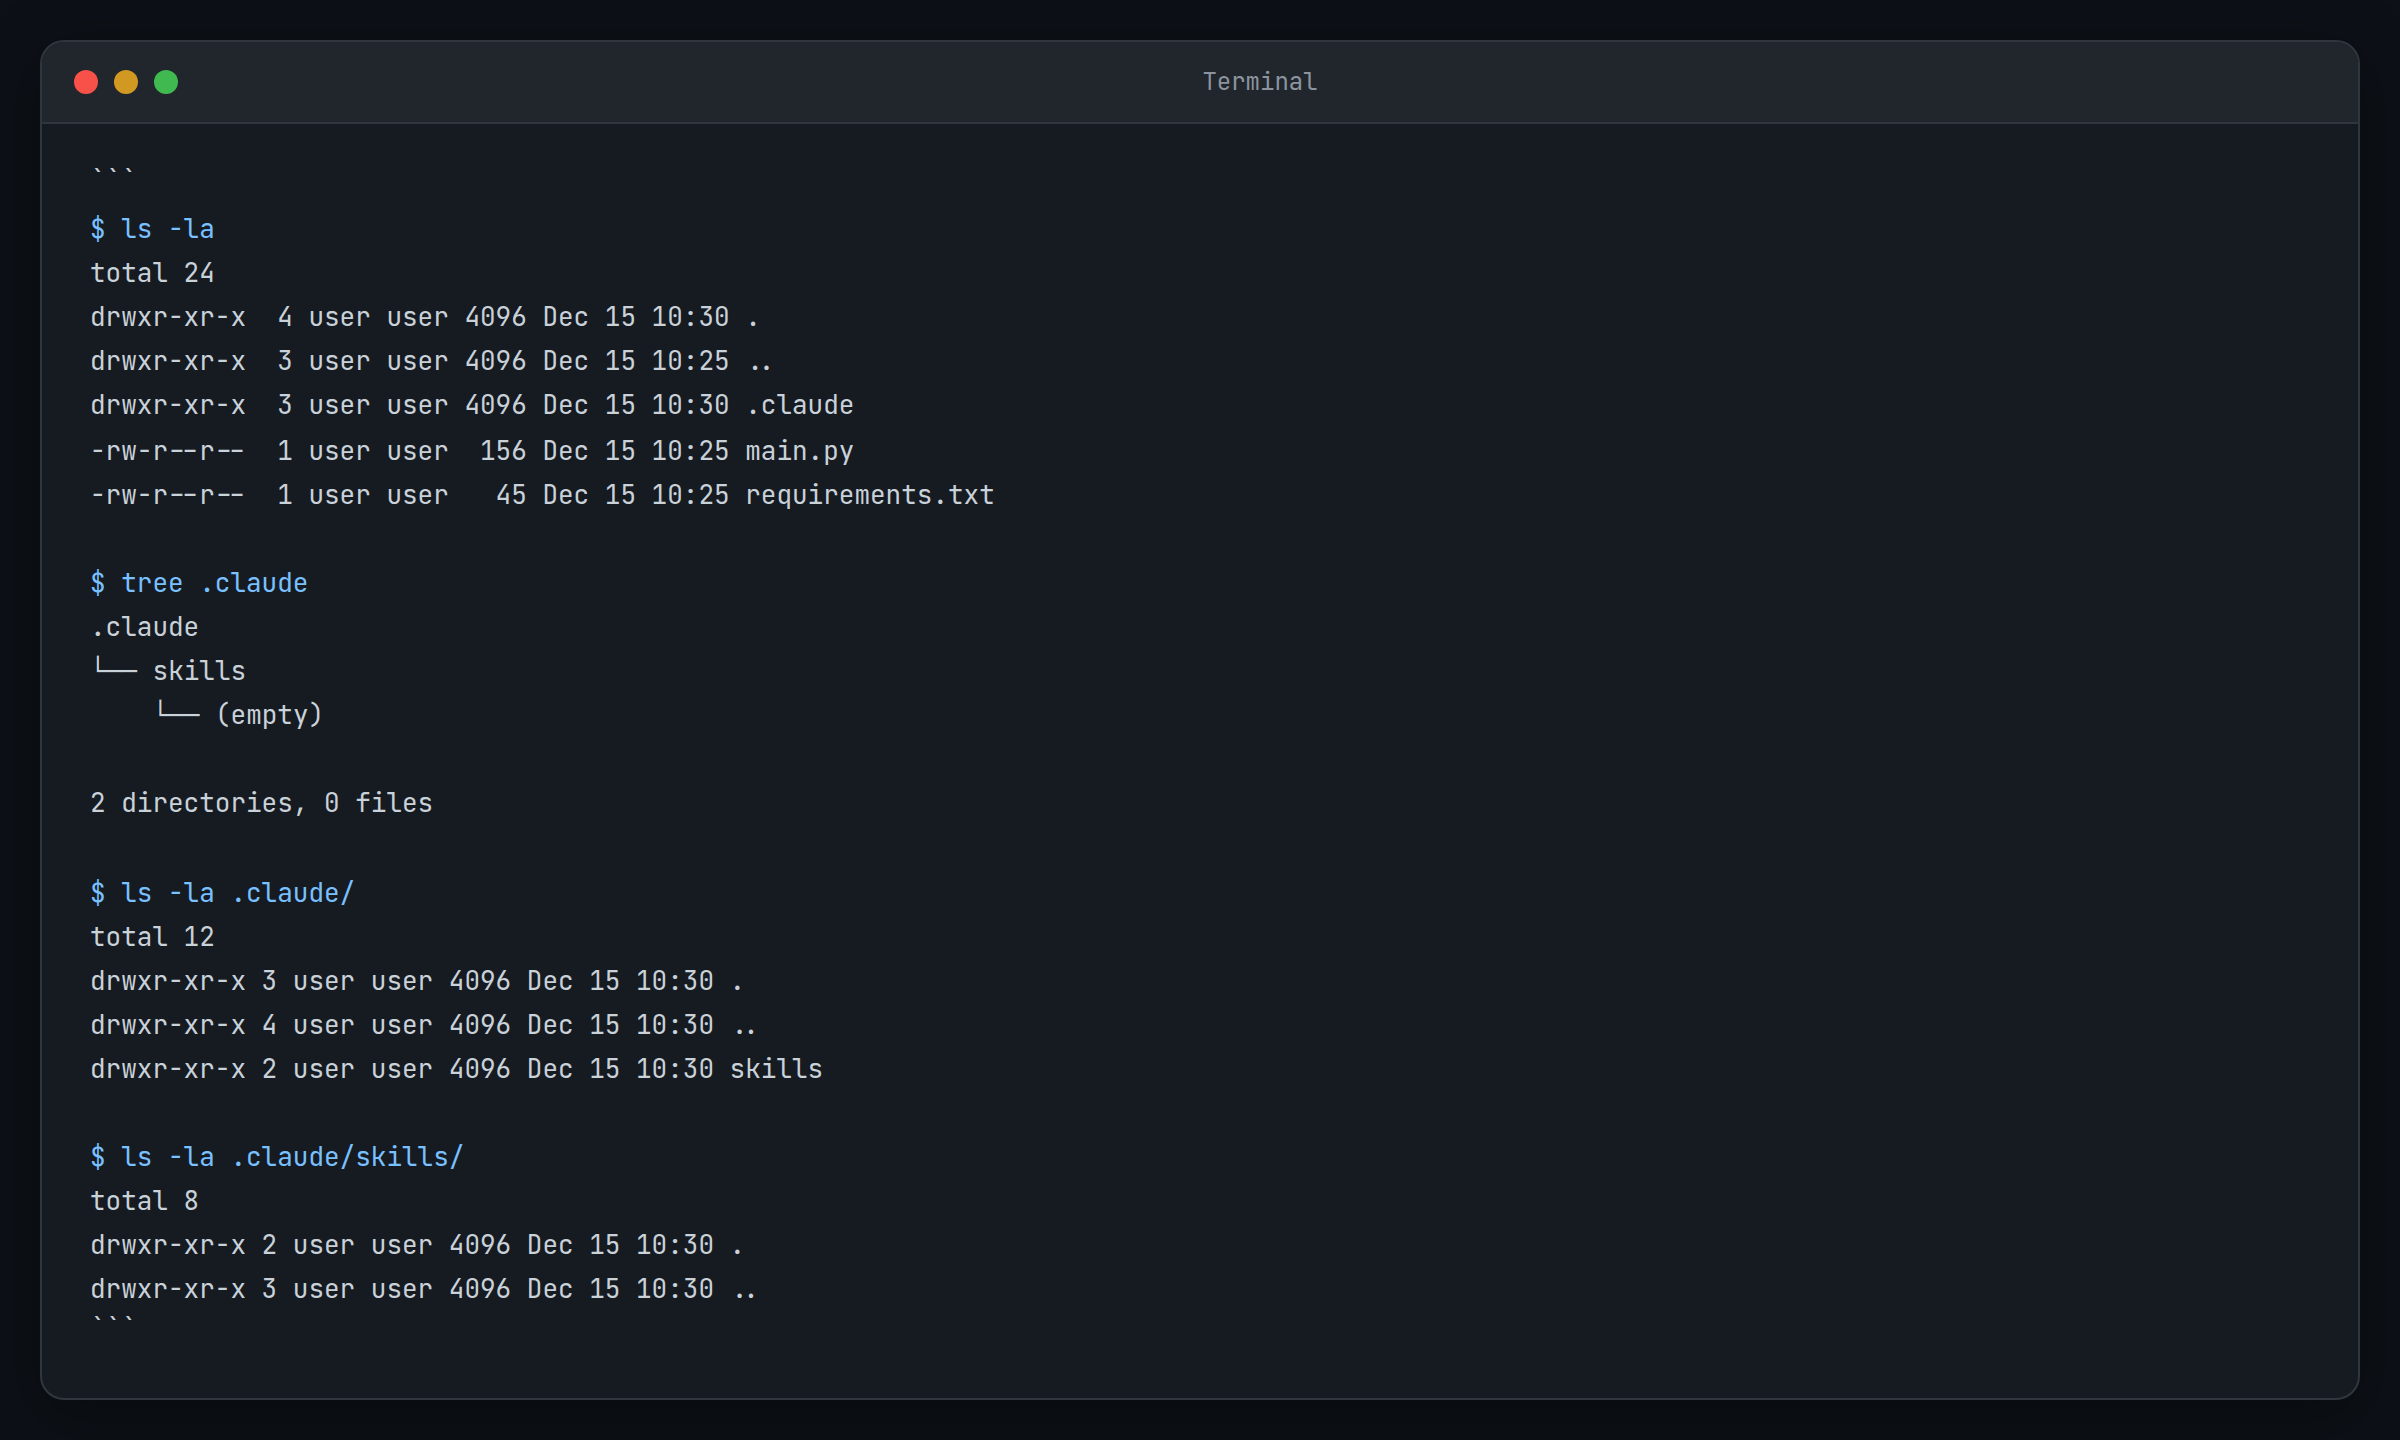
Task: Click the 'skills' directory in .claude listing
Action: (x=776, y=1068)
